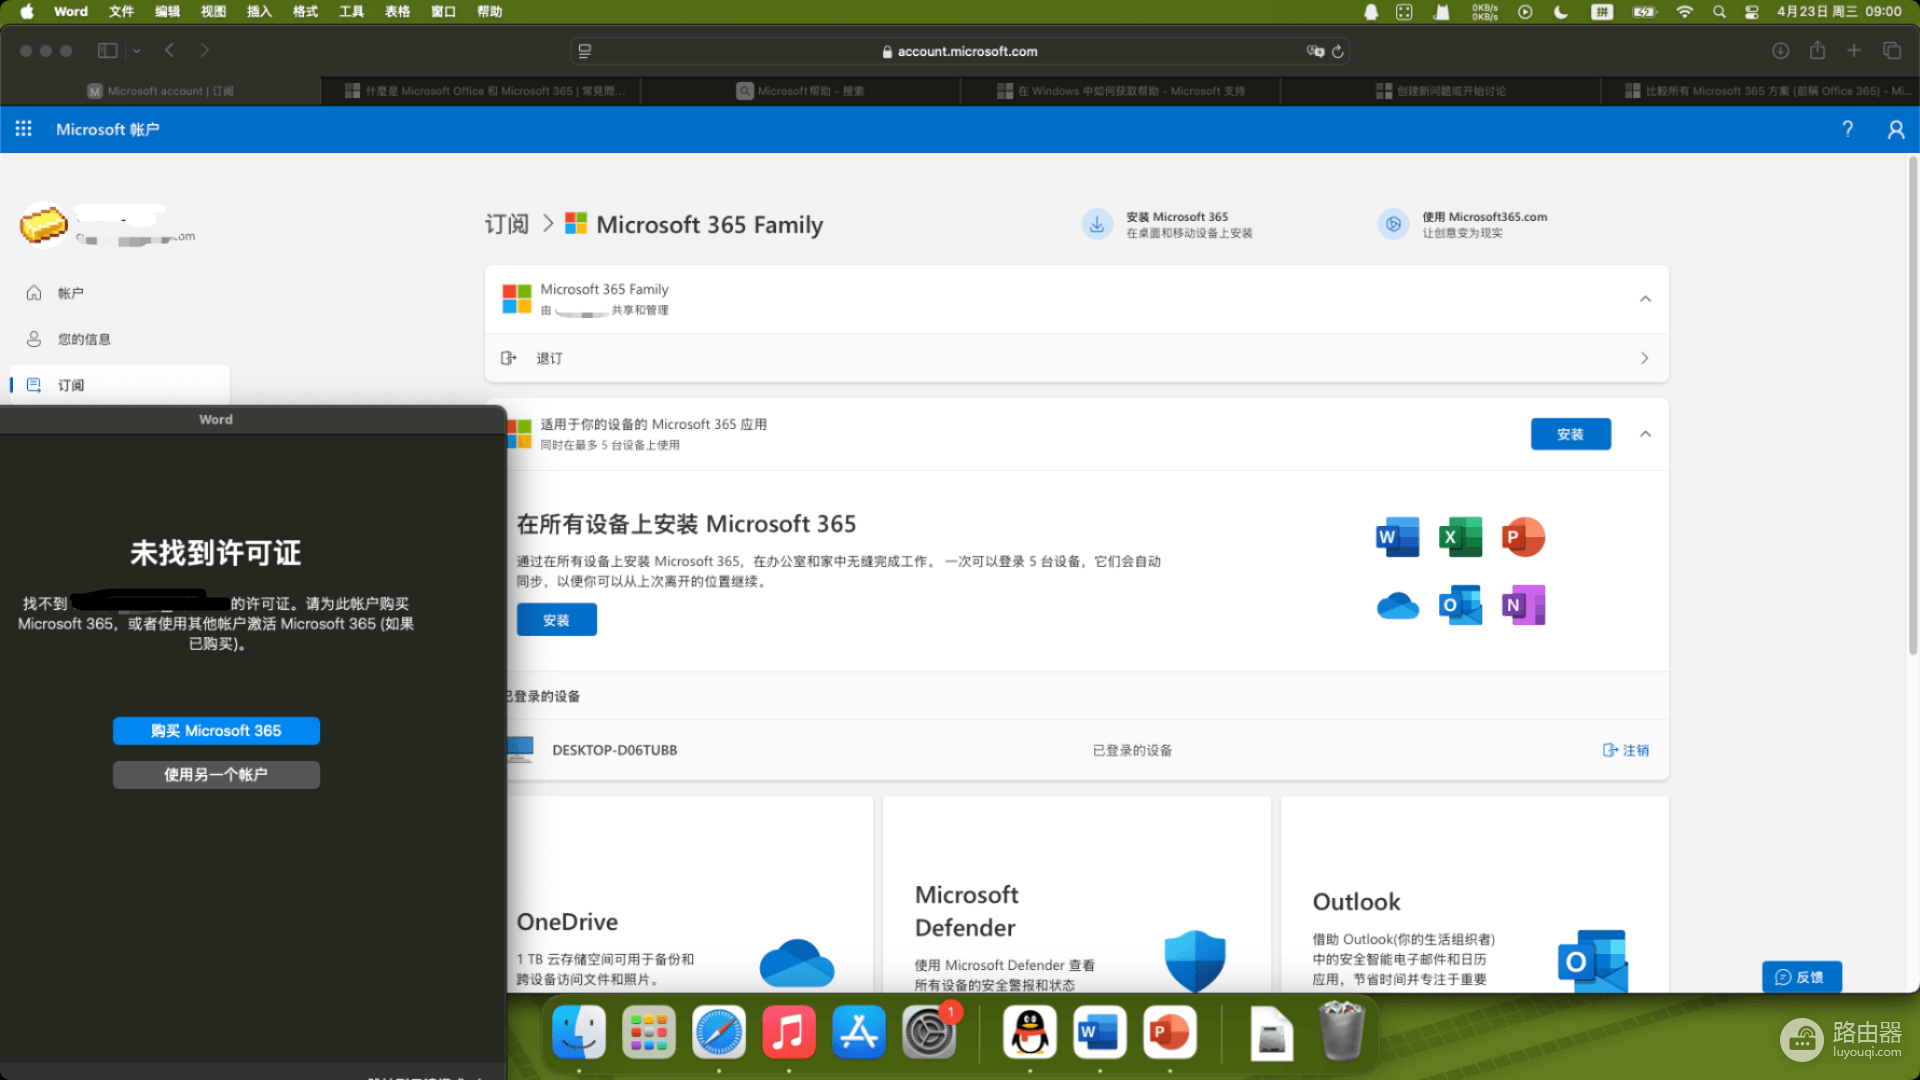Click the 退订 unsubscribe row

(1077, 358)
